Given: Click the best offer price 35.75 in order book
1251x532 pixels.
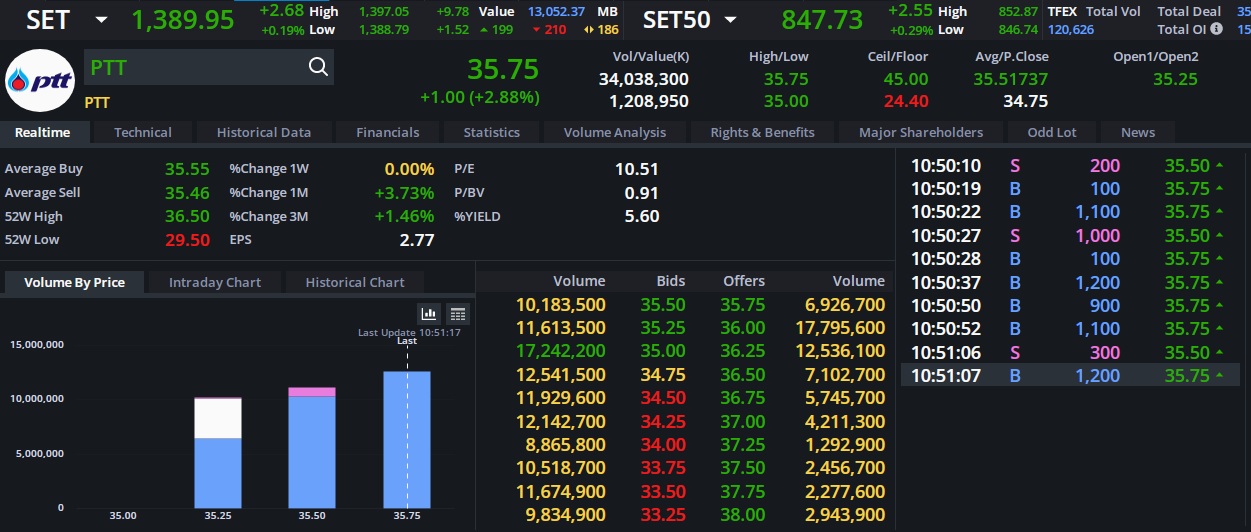Looking at the screenshot, I should 743,305.
